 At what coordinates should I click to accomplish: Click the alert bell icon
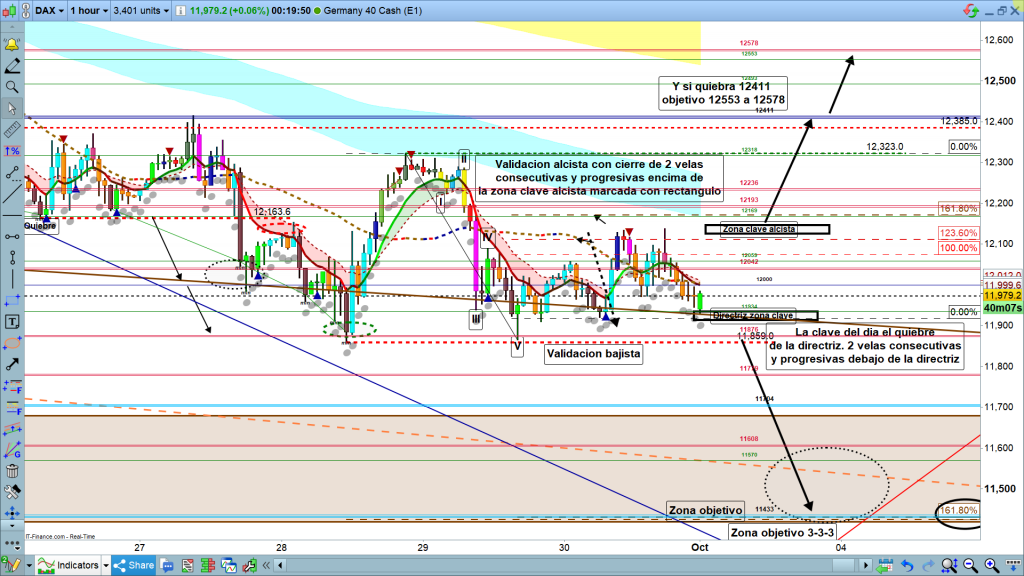tap(13, 45)
